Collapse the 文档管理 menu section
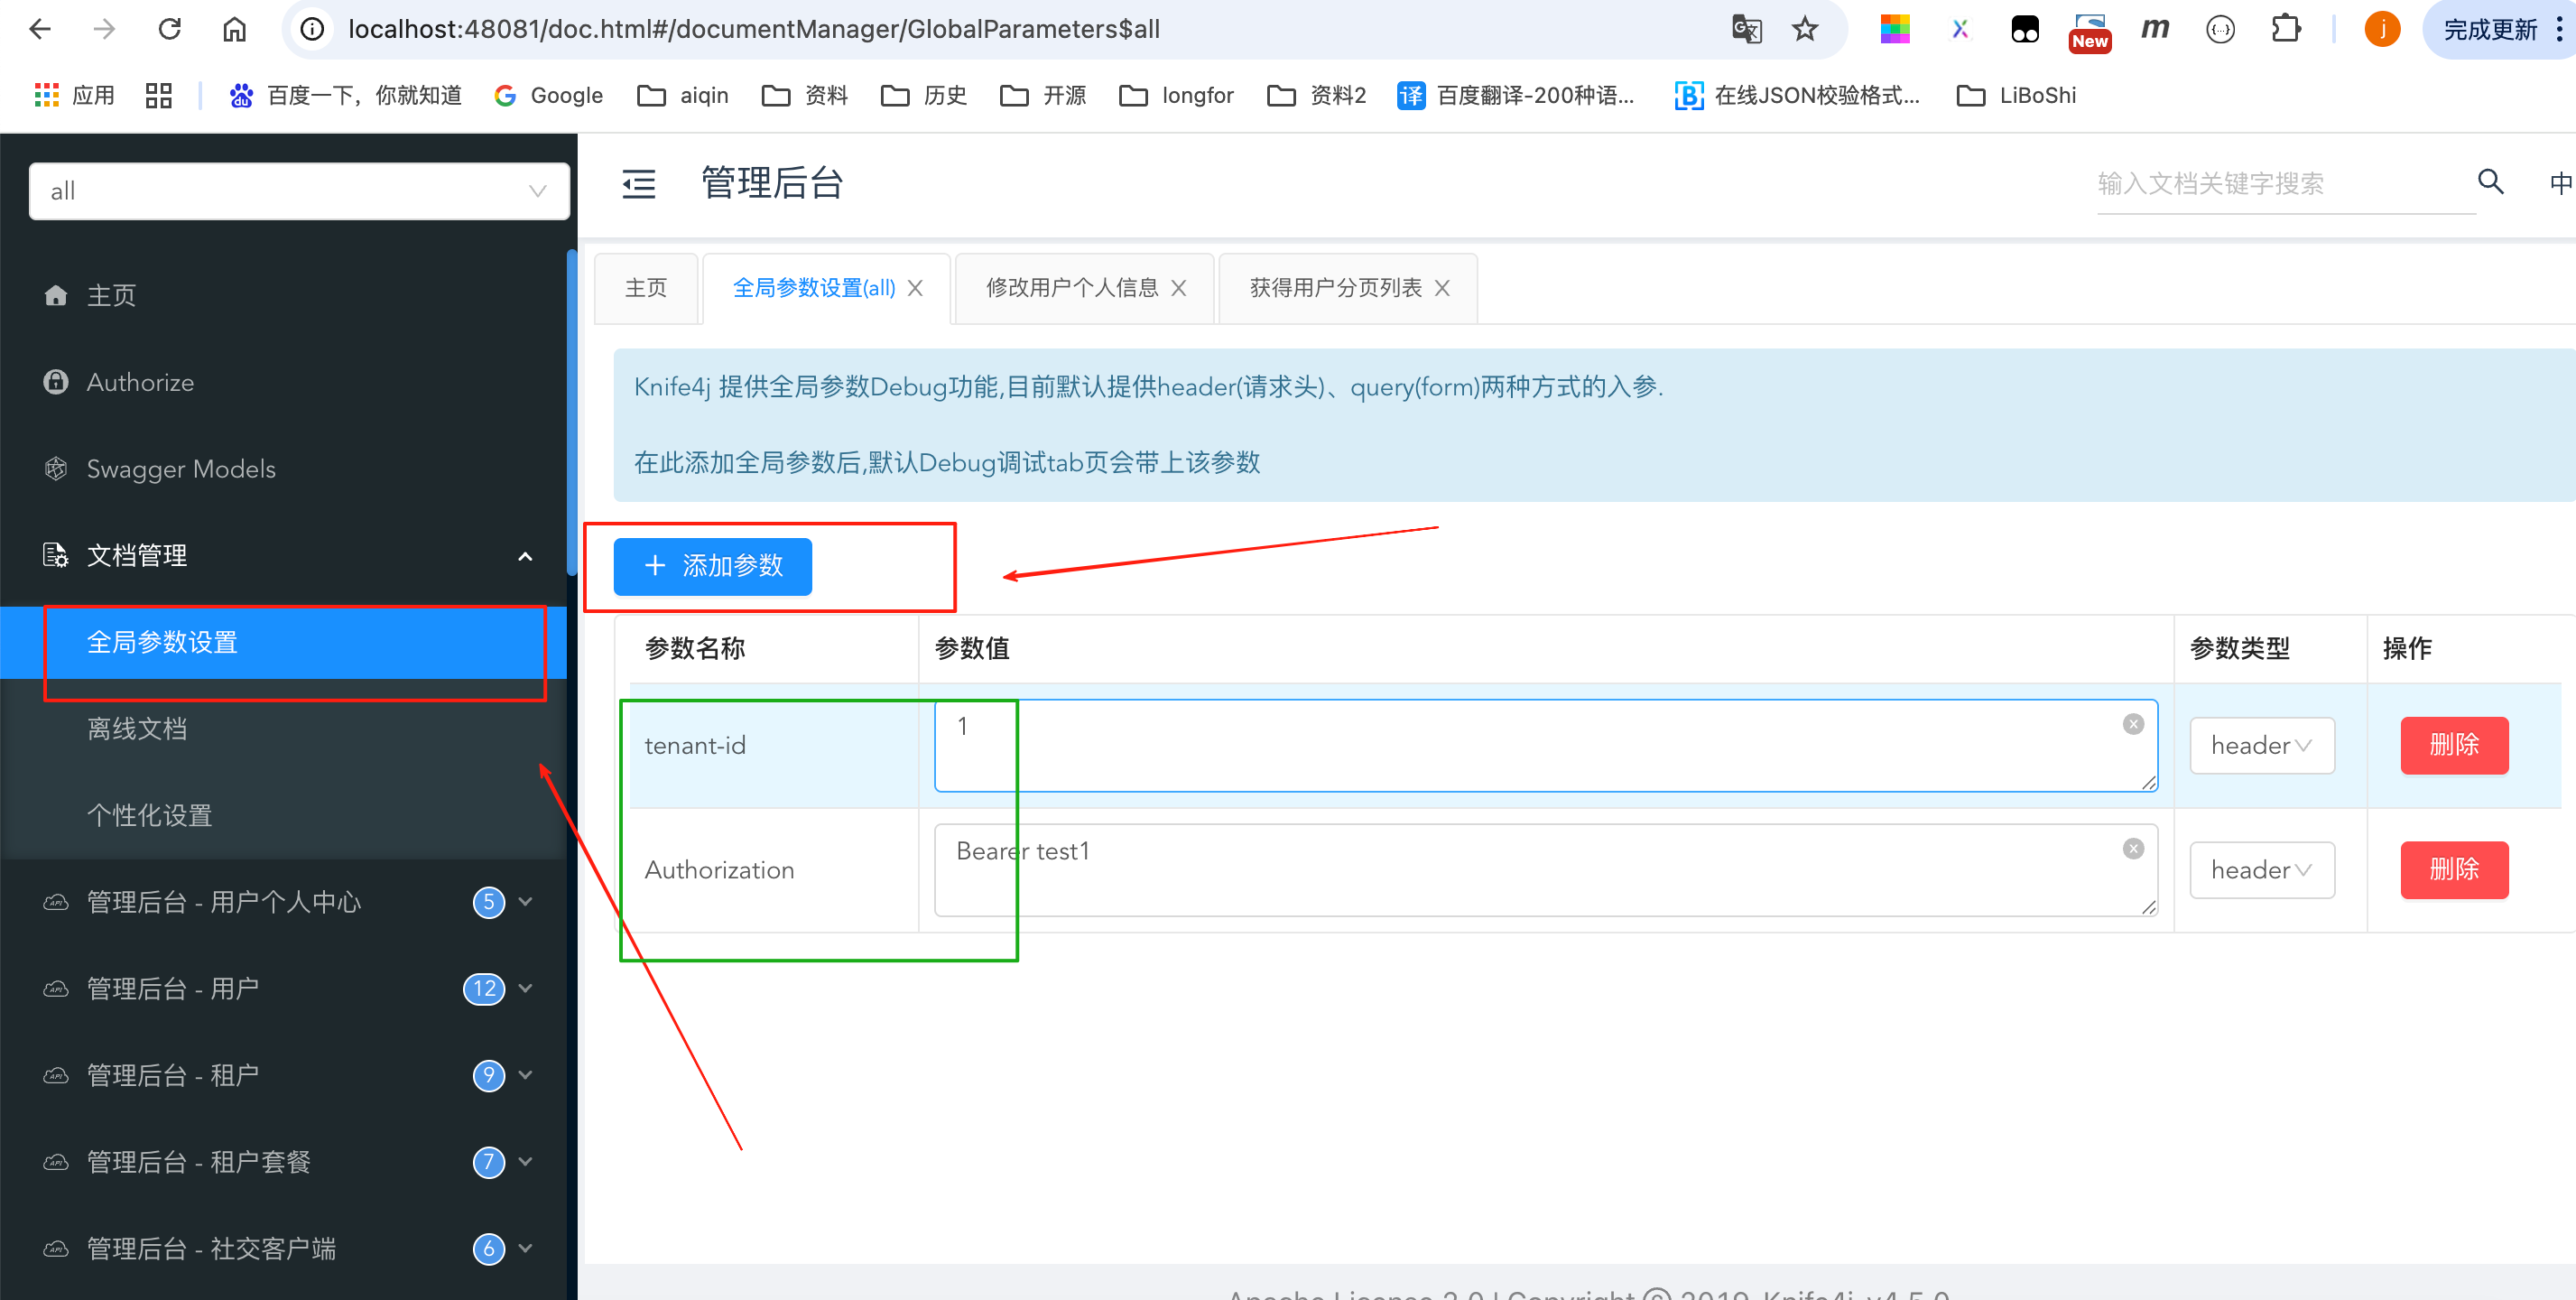This screenshot has height=1300, width=2576. pyautogui.click(x=524, y=556)
